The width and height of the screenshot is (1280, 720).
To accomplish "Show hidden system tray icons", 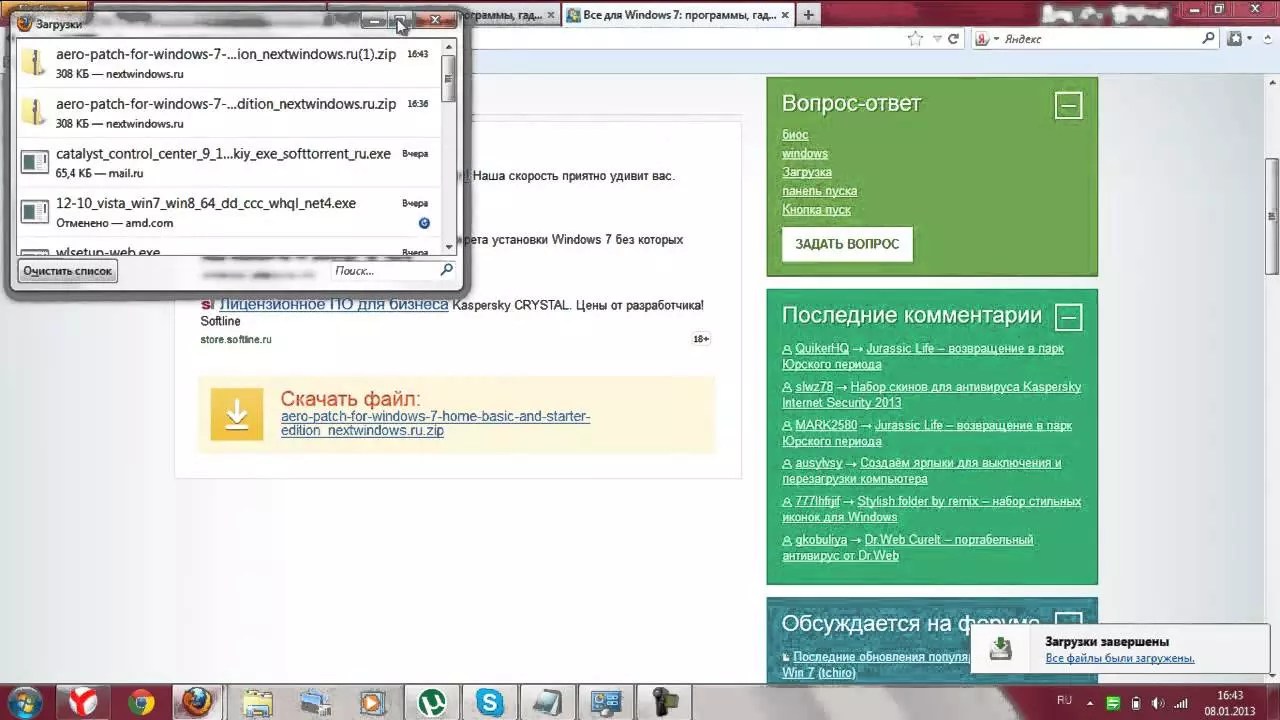I will pos(1092,702).
